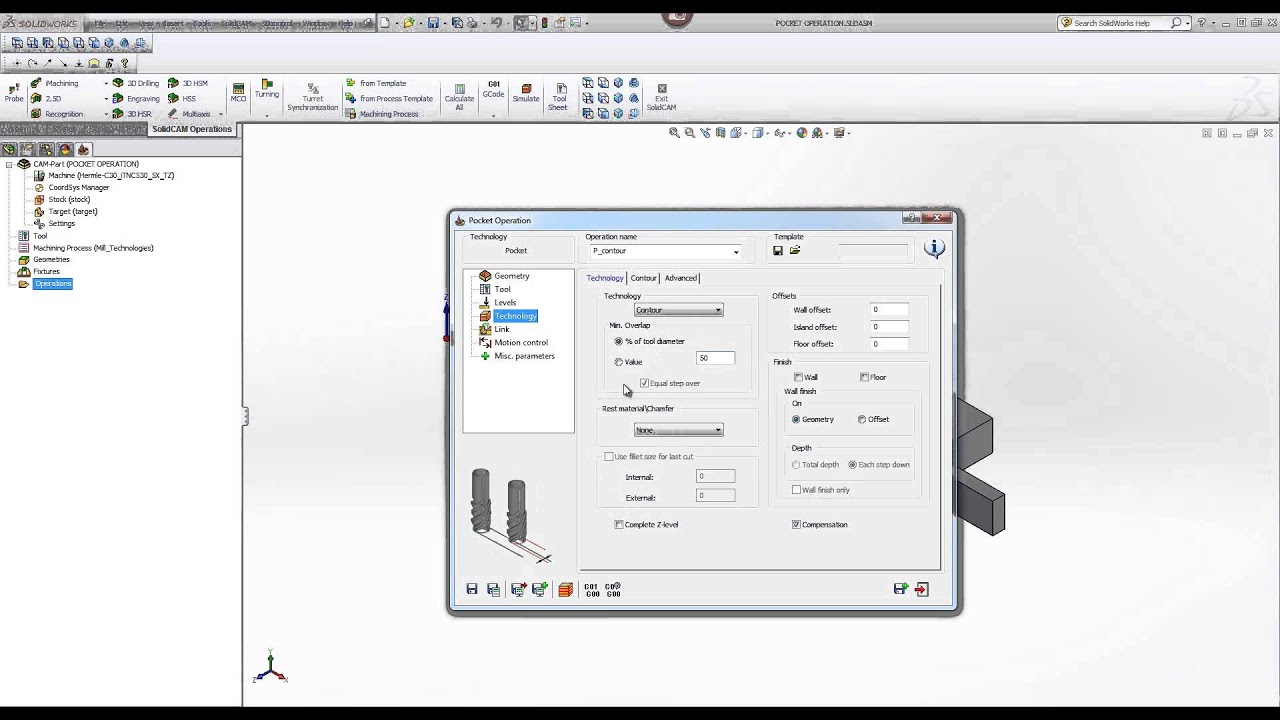Click the Wall offset input field

(x=889, y=310)
